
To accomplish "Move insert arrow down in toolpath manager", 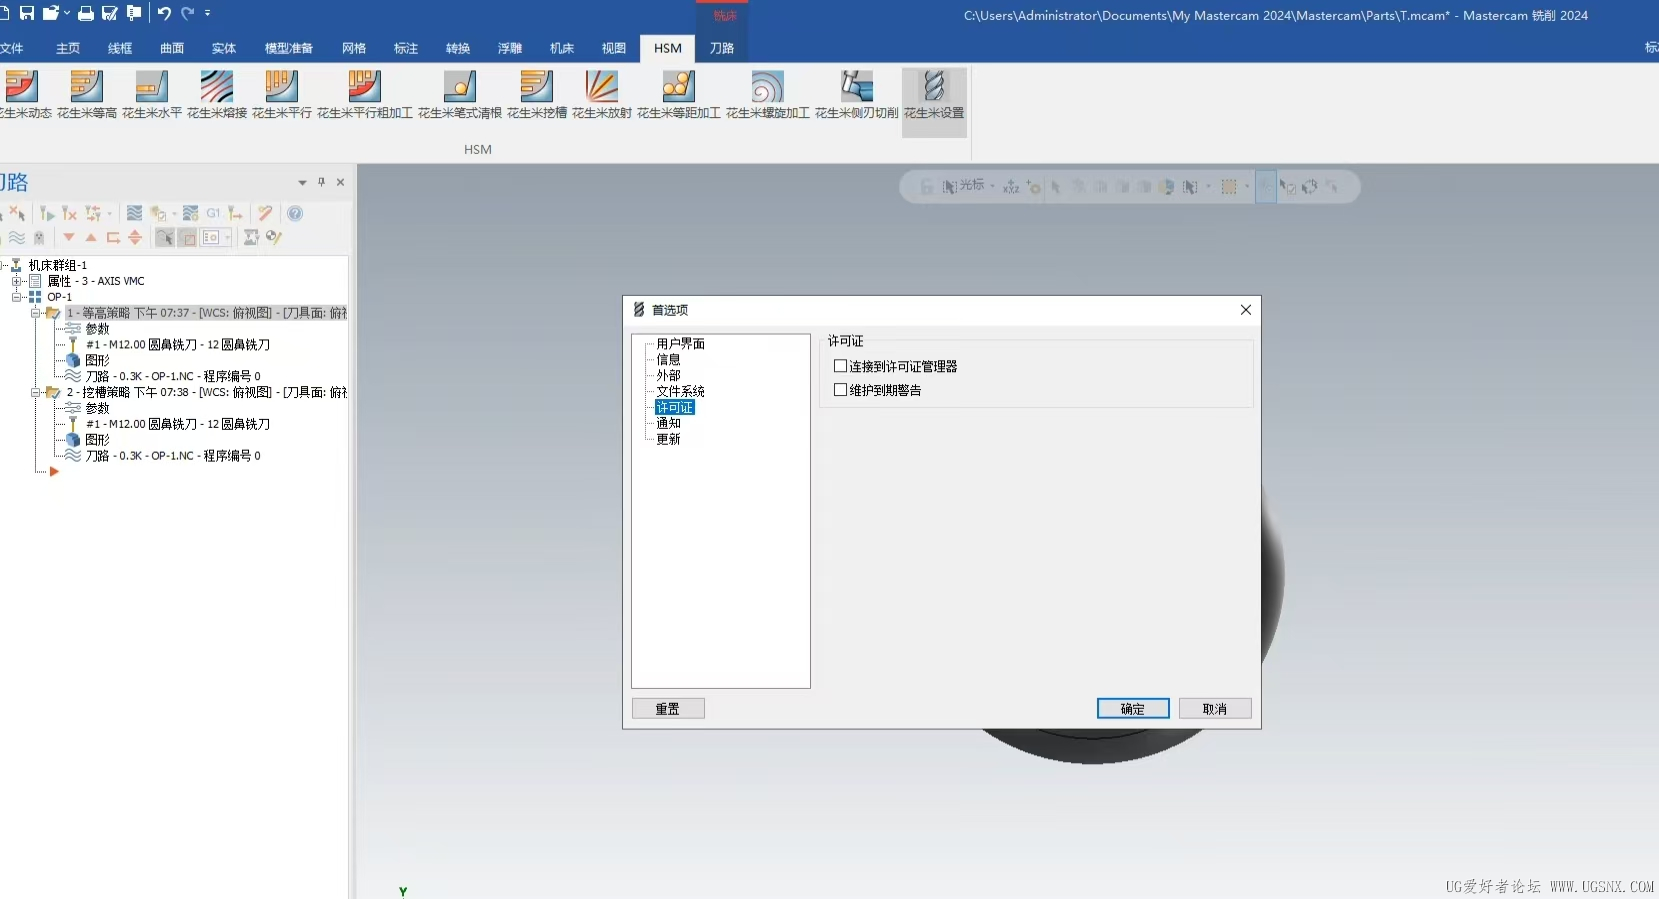I will click(x=69, y=237).
